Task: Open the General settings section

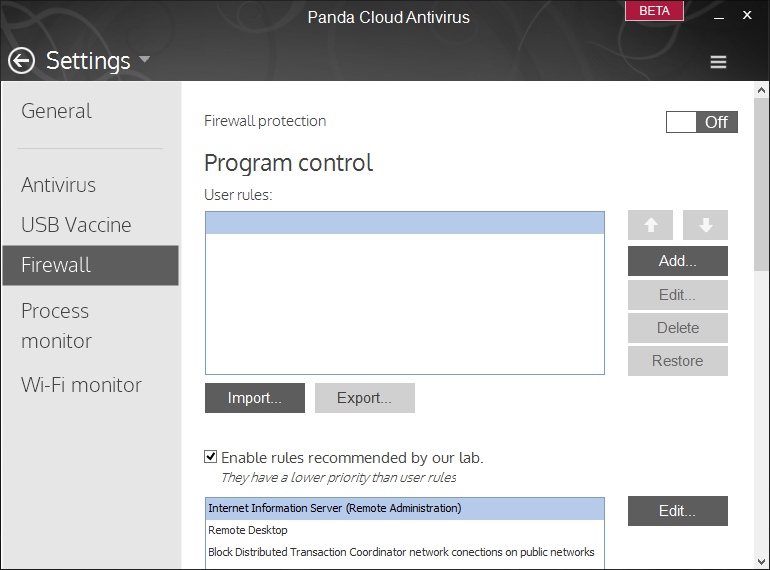Action: click(x=56, y=111)
